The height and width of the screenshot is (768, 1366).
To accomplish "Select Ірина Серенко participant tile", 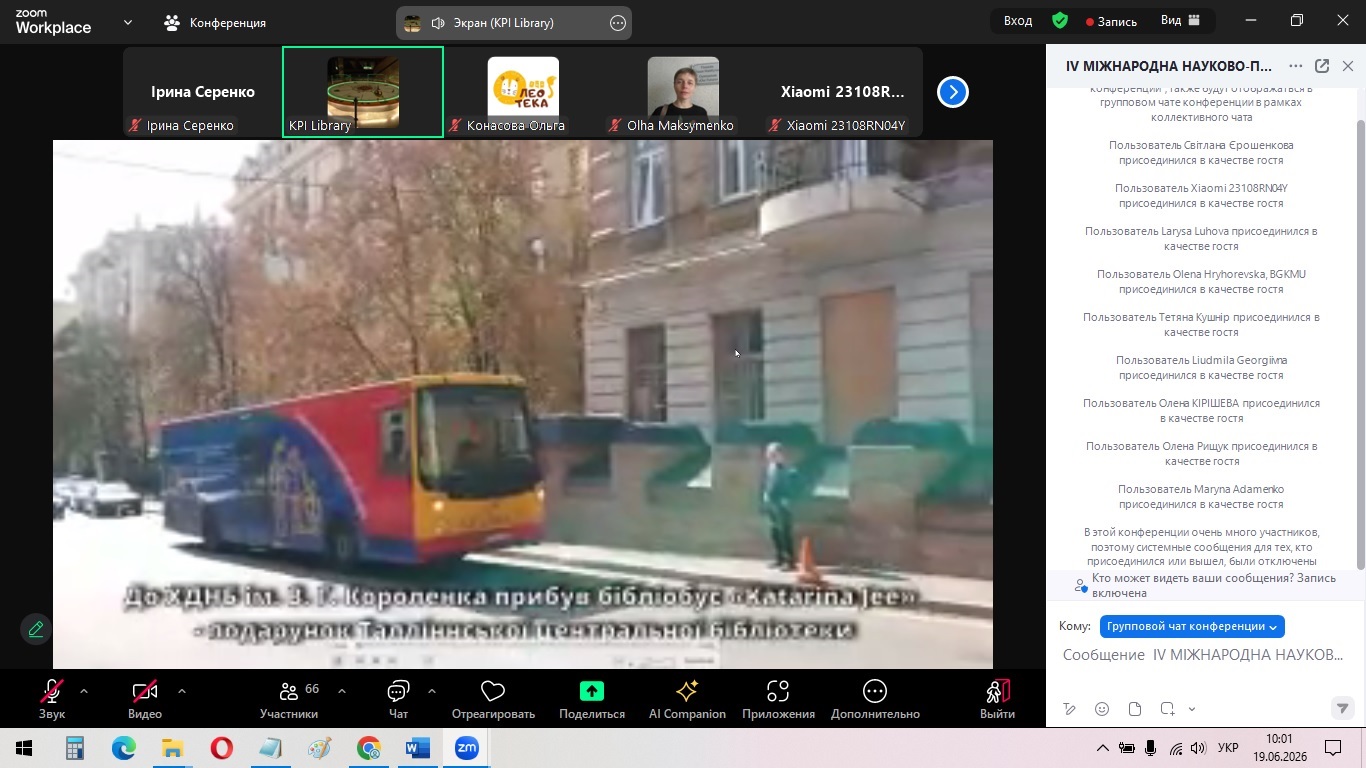I will (x=203, y=92).
